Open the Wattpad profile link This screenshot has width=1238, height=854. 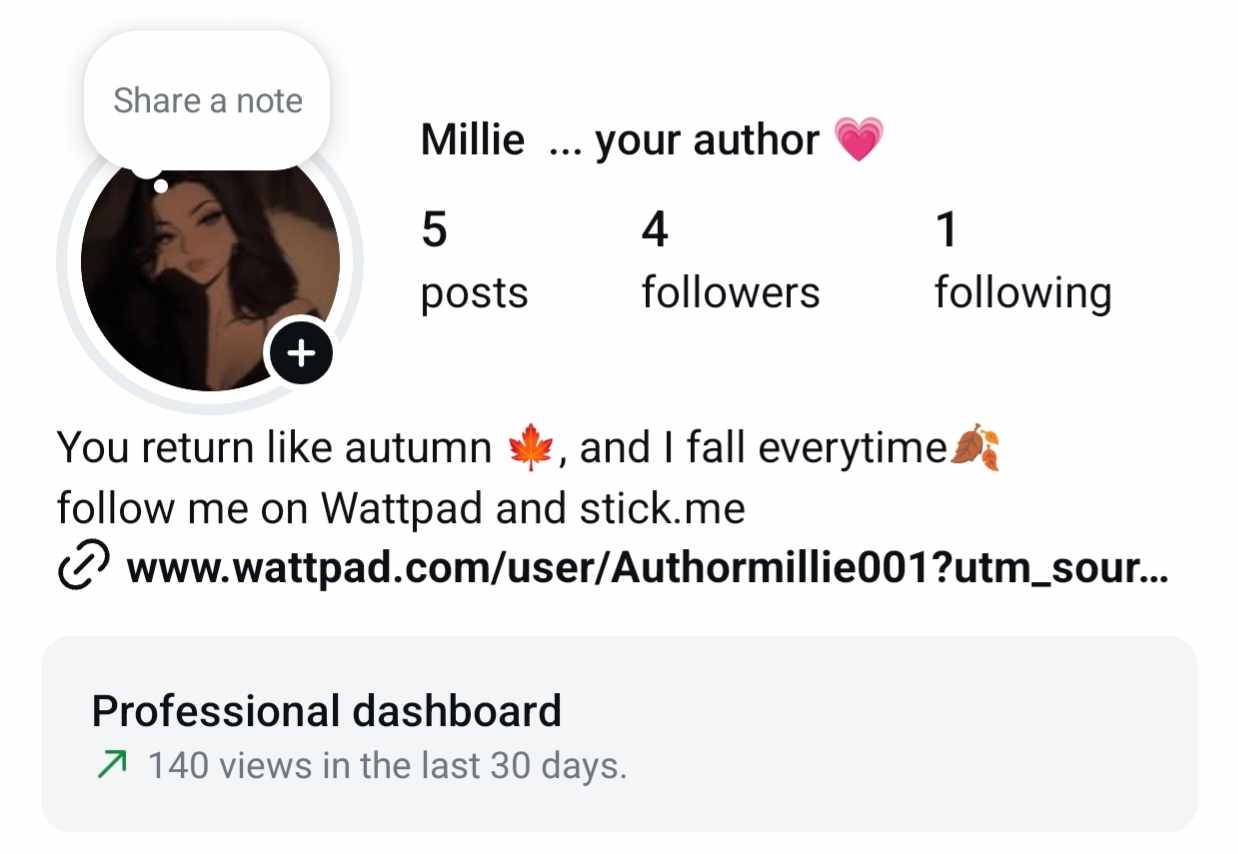pos(646,568)
